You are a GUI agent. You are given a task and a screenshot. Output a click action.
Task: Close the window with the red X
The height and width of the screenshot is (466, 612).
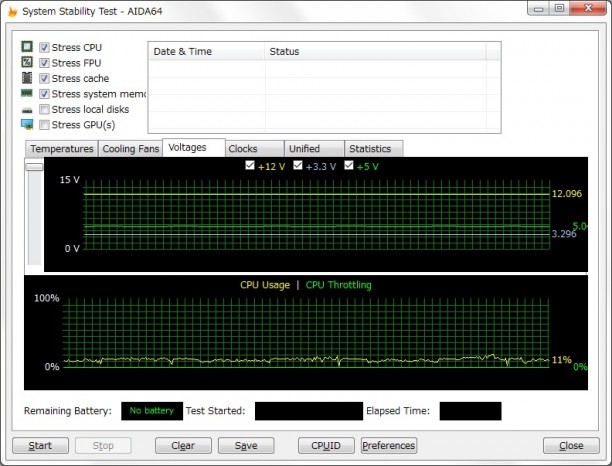tap(588, 9)
